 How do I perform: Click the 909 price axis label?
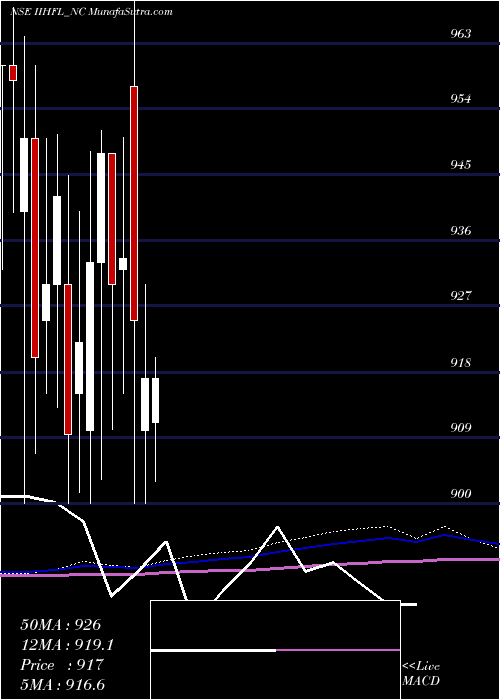click(460, 428)
